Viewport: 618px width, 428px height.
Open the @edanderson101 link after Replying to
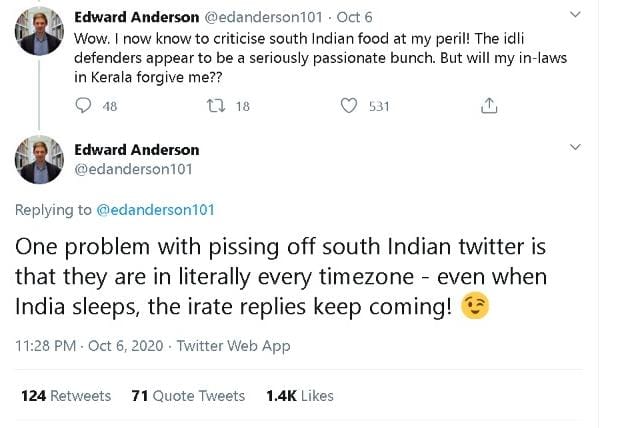tap(154, 210)
